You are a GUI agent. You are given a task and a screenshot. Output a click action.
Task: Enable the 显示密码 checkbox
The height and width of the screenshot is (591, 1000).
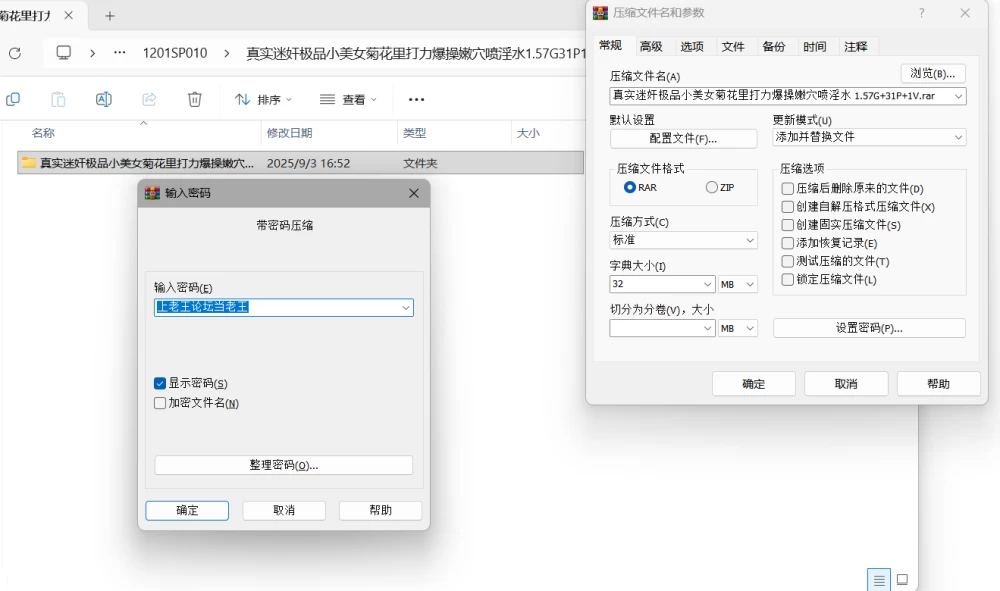click(x=160, y=383)
